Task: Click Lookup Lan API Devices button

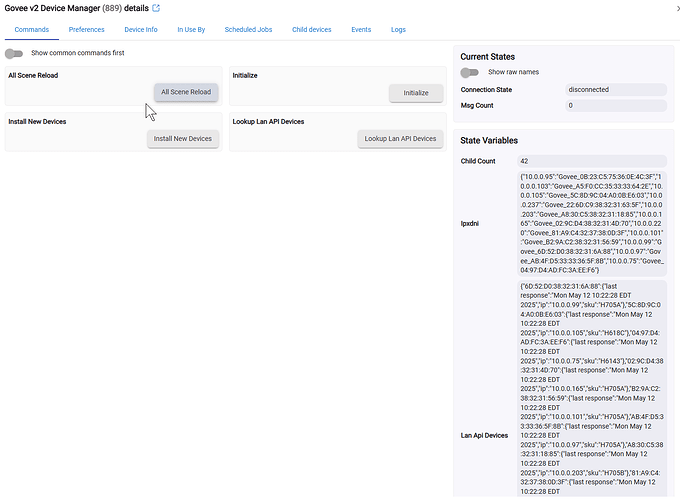Action: [x=400, y=138]
